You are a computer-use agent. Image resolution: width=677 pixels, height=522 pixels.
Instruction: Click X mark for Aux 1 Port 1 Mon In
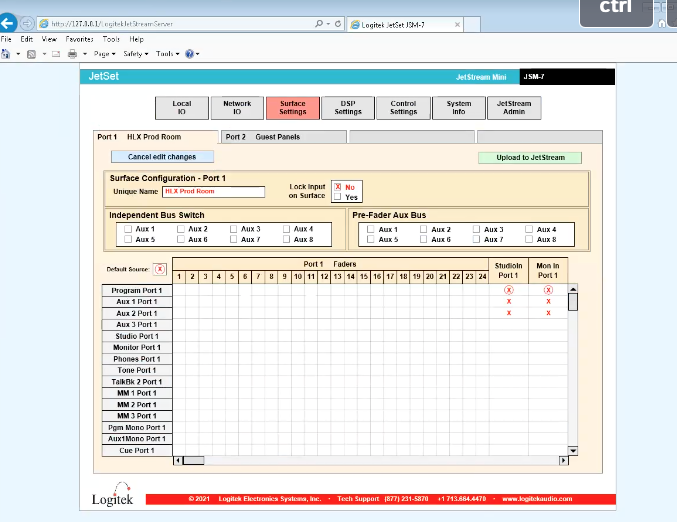tap(548, 301)
